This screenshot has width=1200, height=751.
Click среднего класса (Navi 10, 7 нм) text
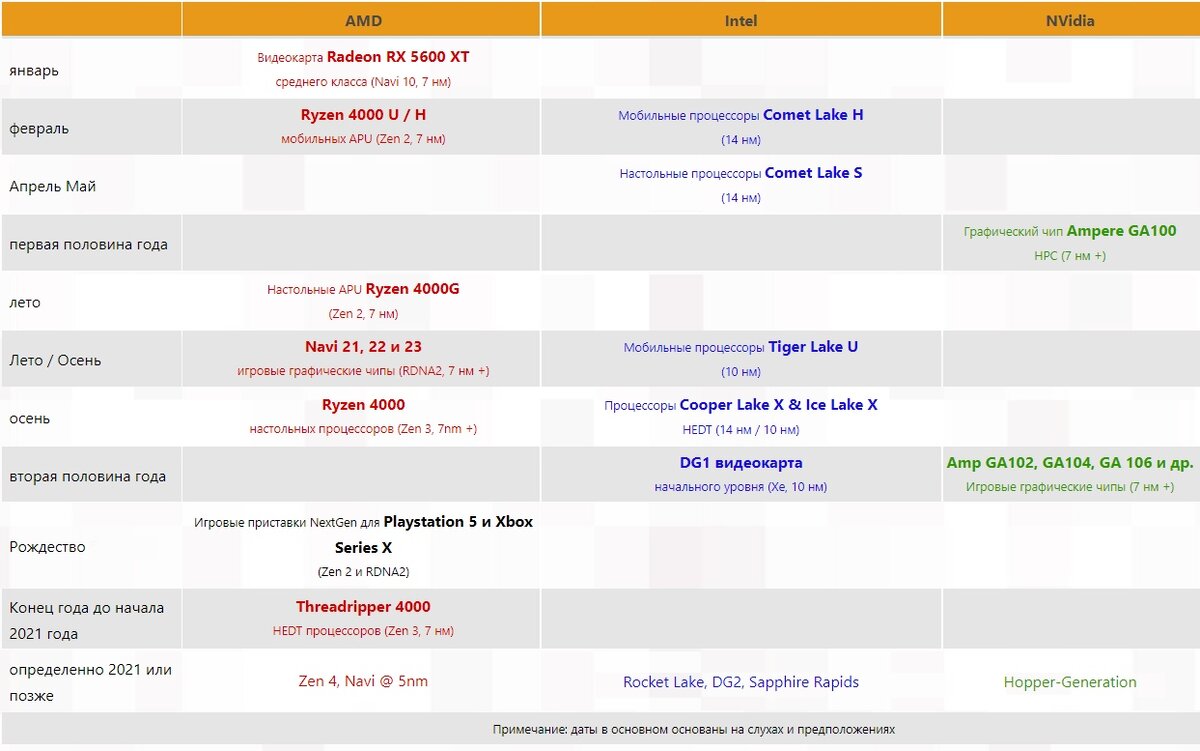(x=362, y=82)
